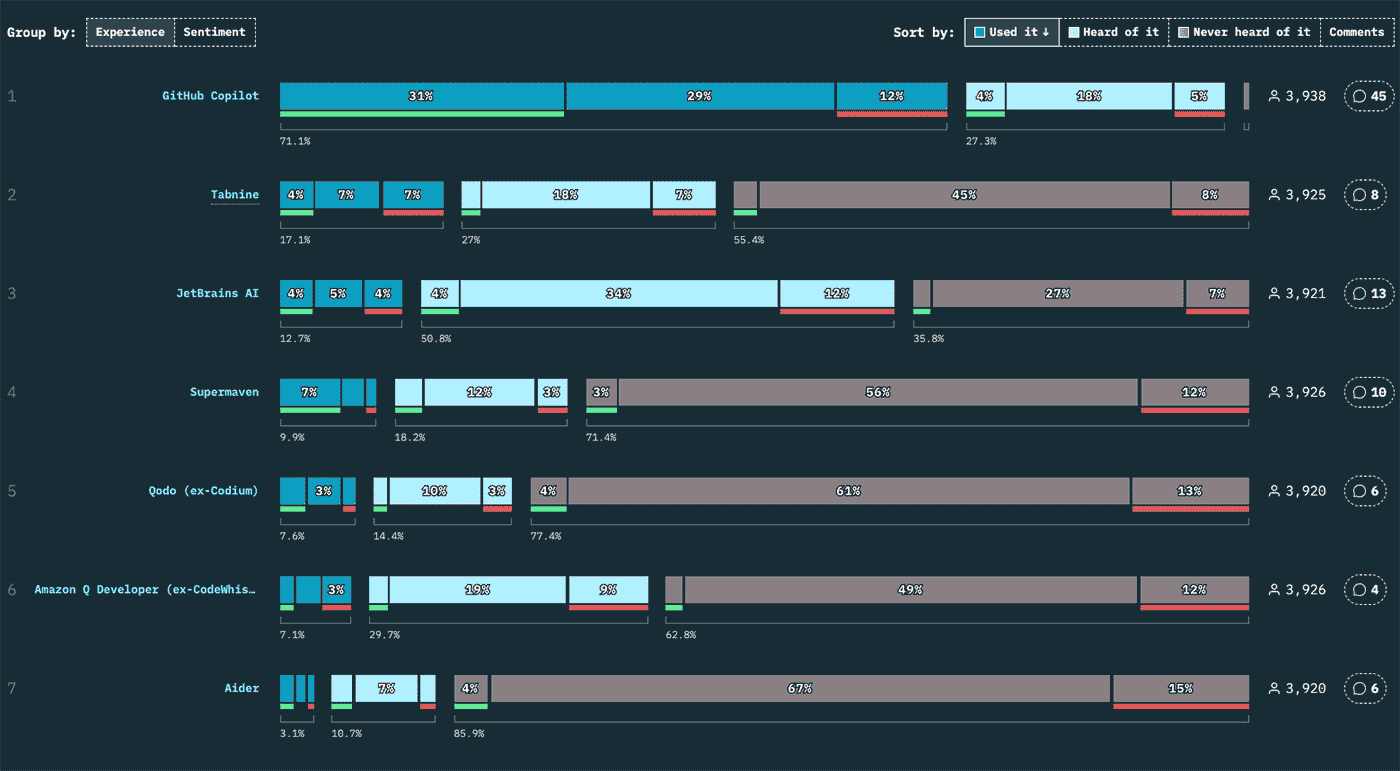This screenshot has height=771, width=1400.
Task: Follow the JetBrains AI link
Action: pyautogui.click(x=218, y=294)
